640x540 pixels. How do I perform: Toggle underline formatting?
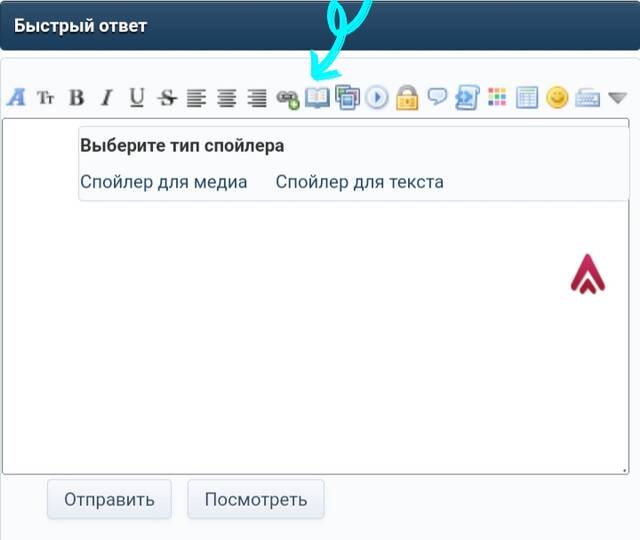[137, 98]
